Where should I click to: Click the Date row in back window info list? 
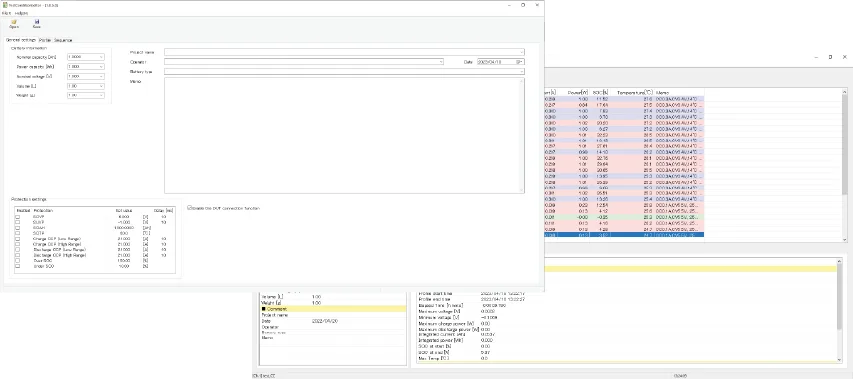point(333,321)
